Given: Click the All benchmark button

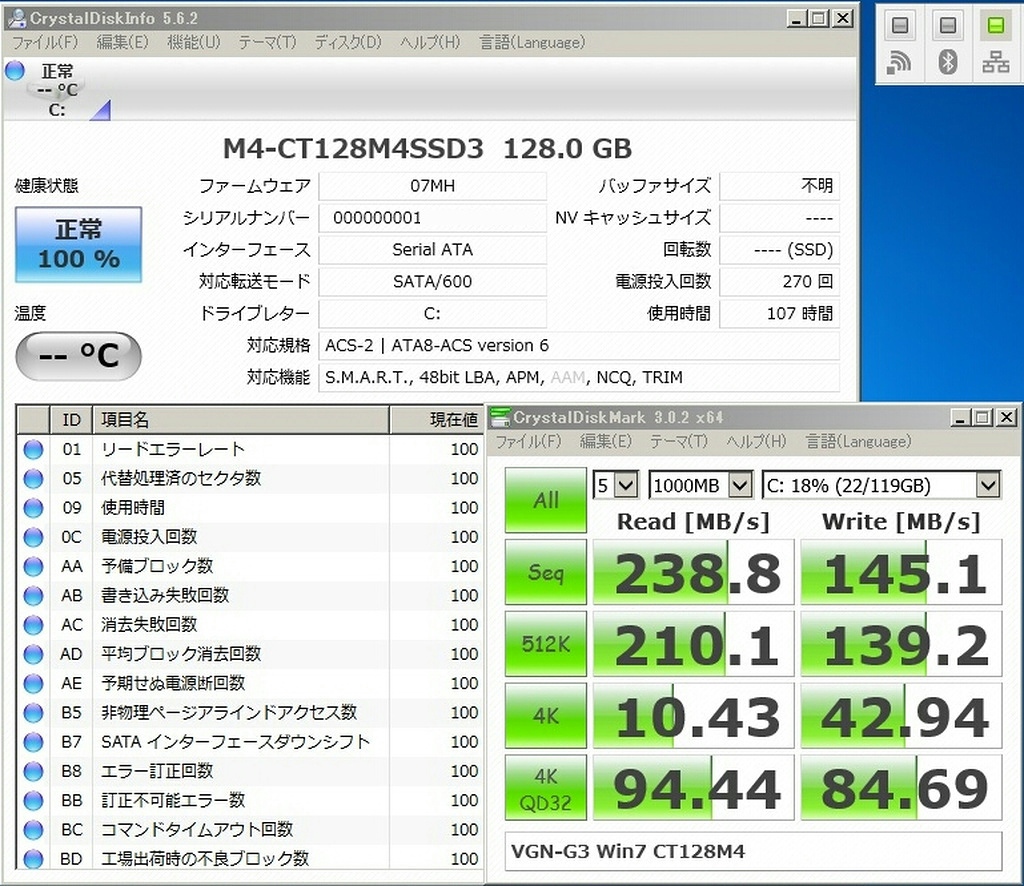Looking at the screenshot, I should click(x=546, y=500).
